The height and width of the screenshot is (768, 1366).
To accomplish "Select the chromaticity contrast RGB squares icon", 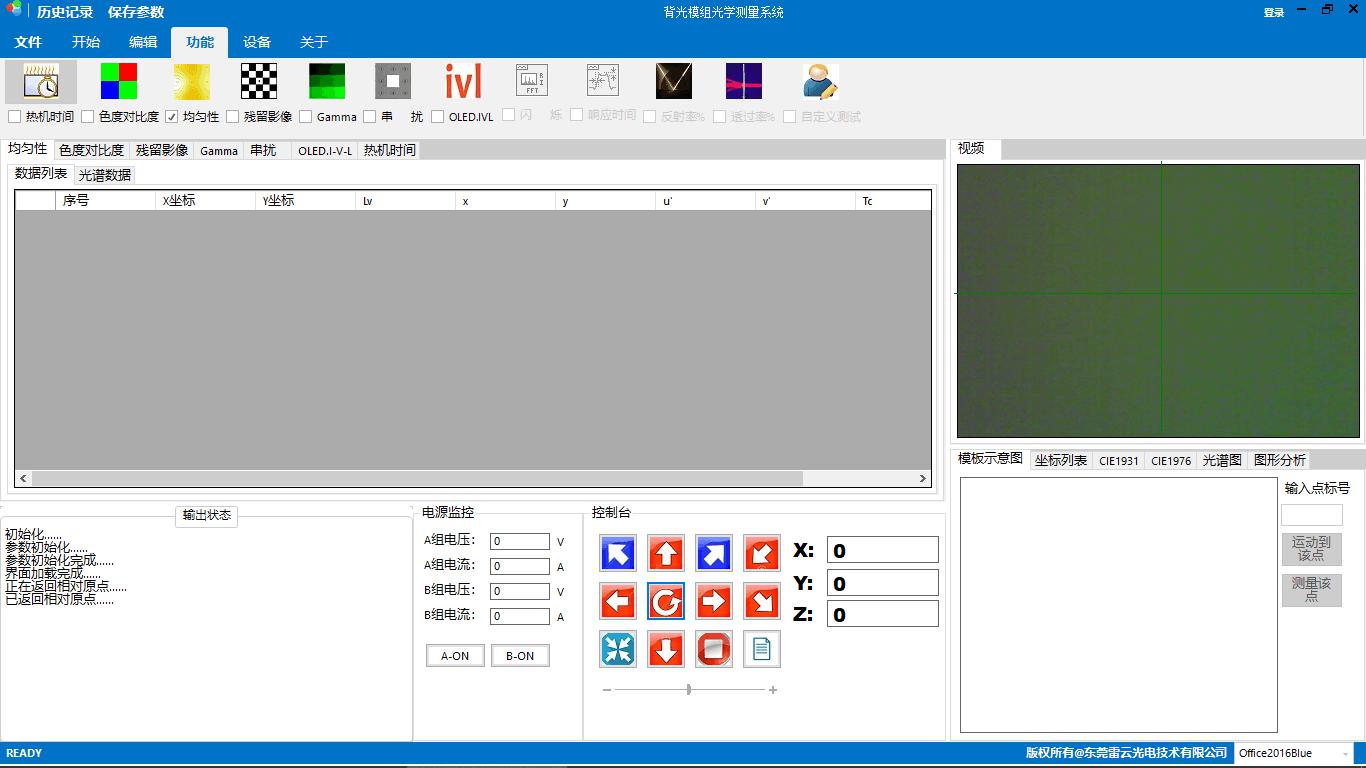I will click(119, 82).
